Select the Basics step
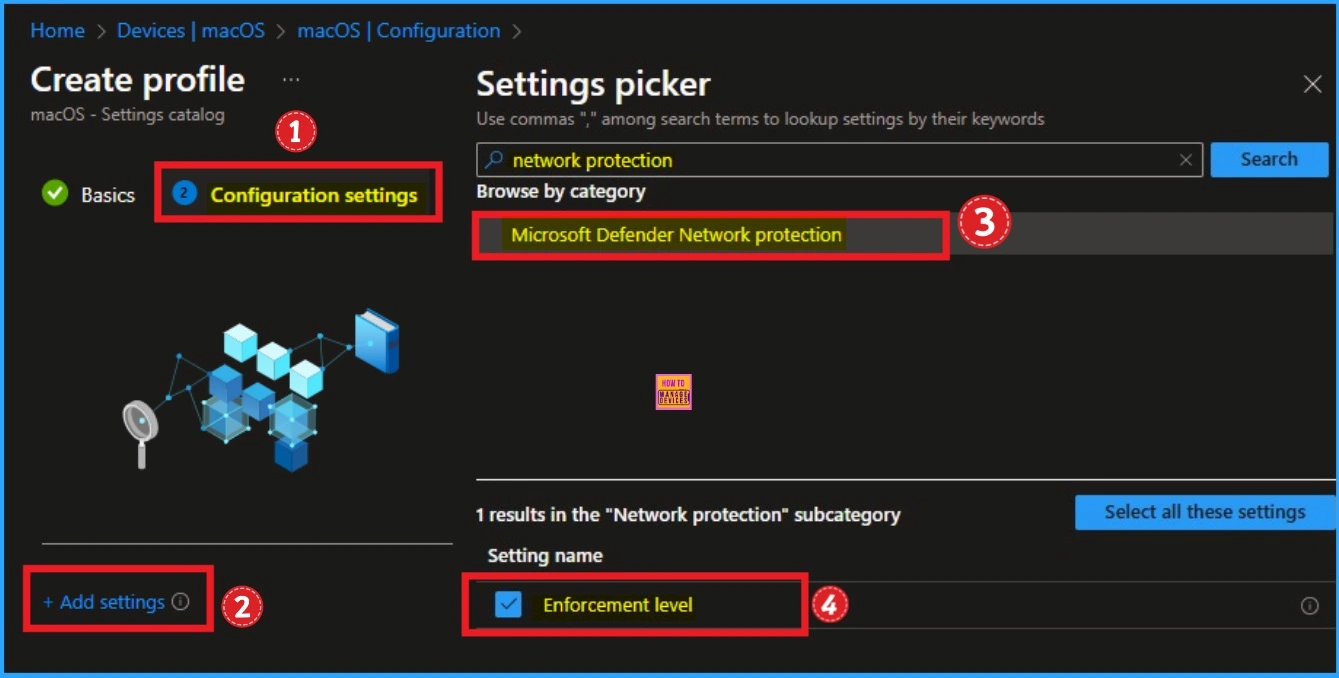 pyautogui.click(x=107, y=195)
